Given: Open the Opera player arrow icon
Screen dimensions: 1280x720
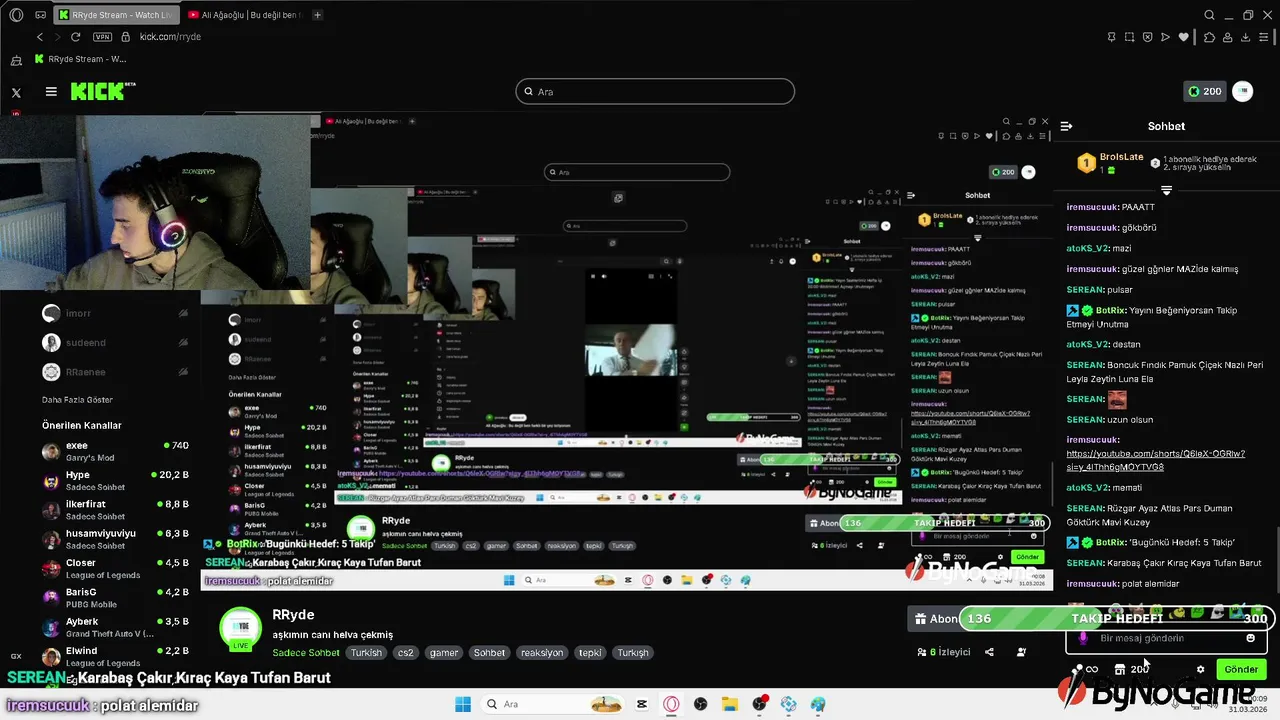Looking at the screenshot, I should [x=1165, y=37].
